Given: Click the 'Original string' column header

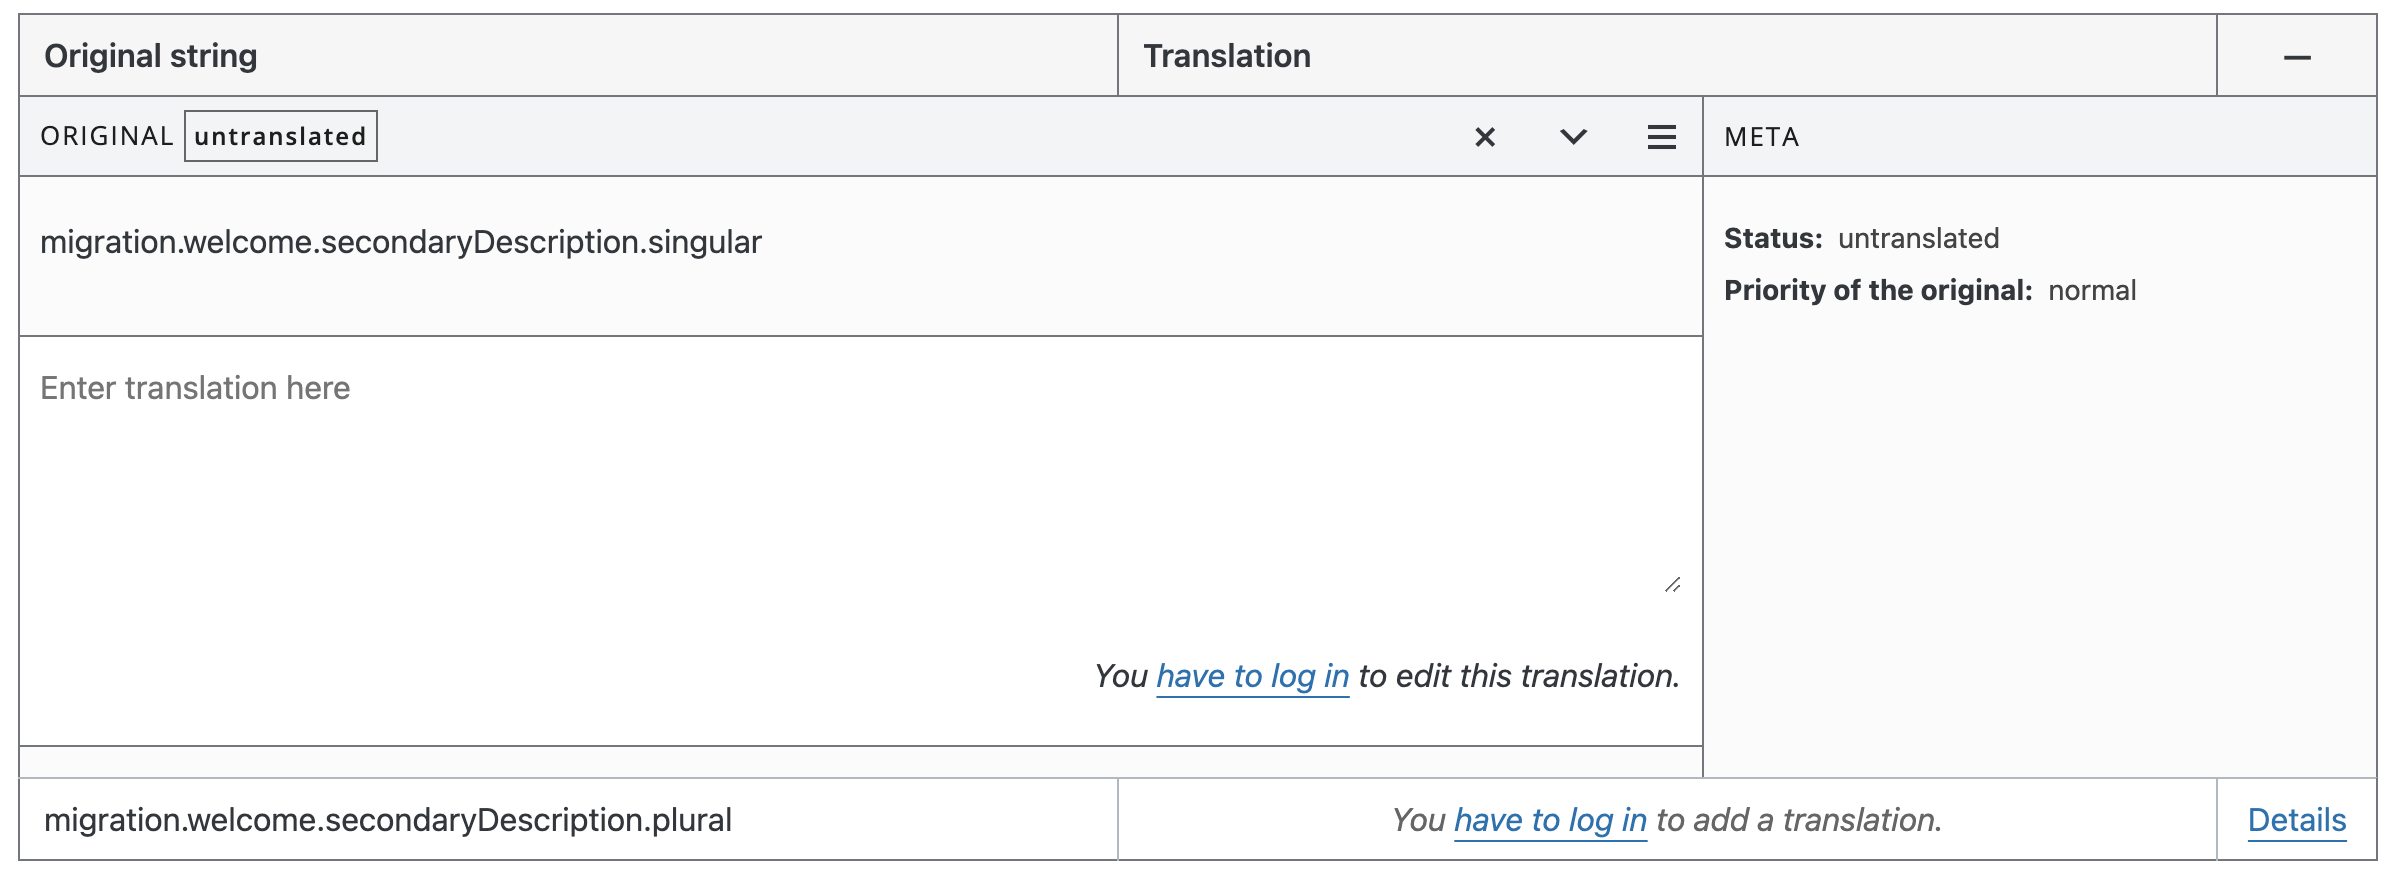Looking at the screenshot, I should 151,57.
